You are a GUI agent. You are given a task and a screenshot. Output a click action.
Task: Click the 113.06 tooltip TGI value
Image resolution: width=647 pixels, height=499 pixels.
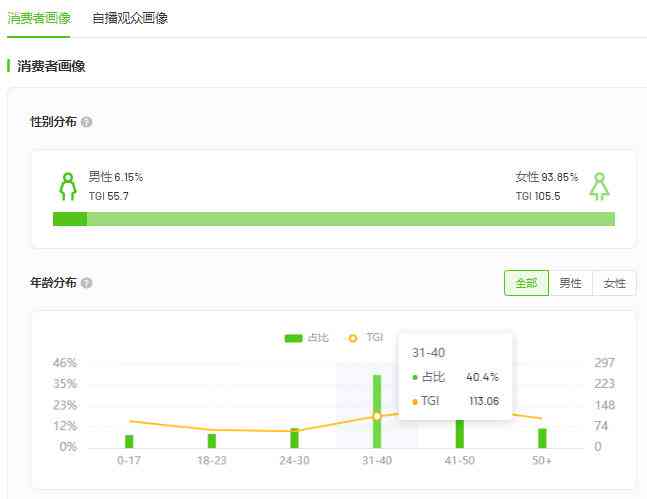(484, 401)
